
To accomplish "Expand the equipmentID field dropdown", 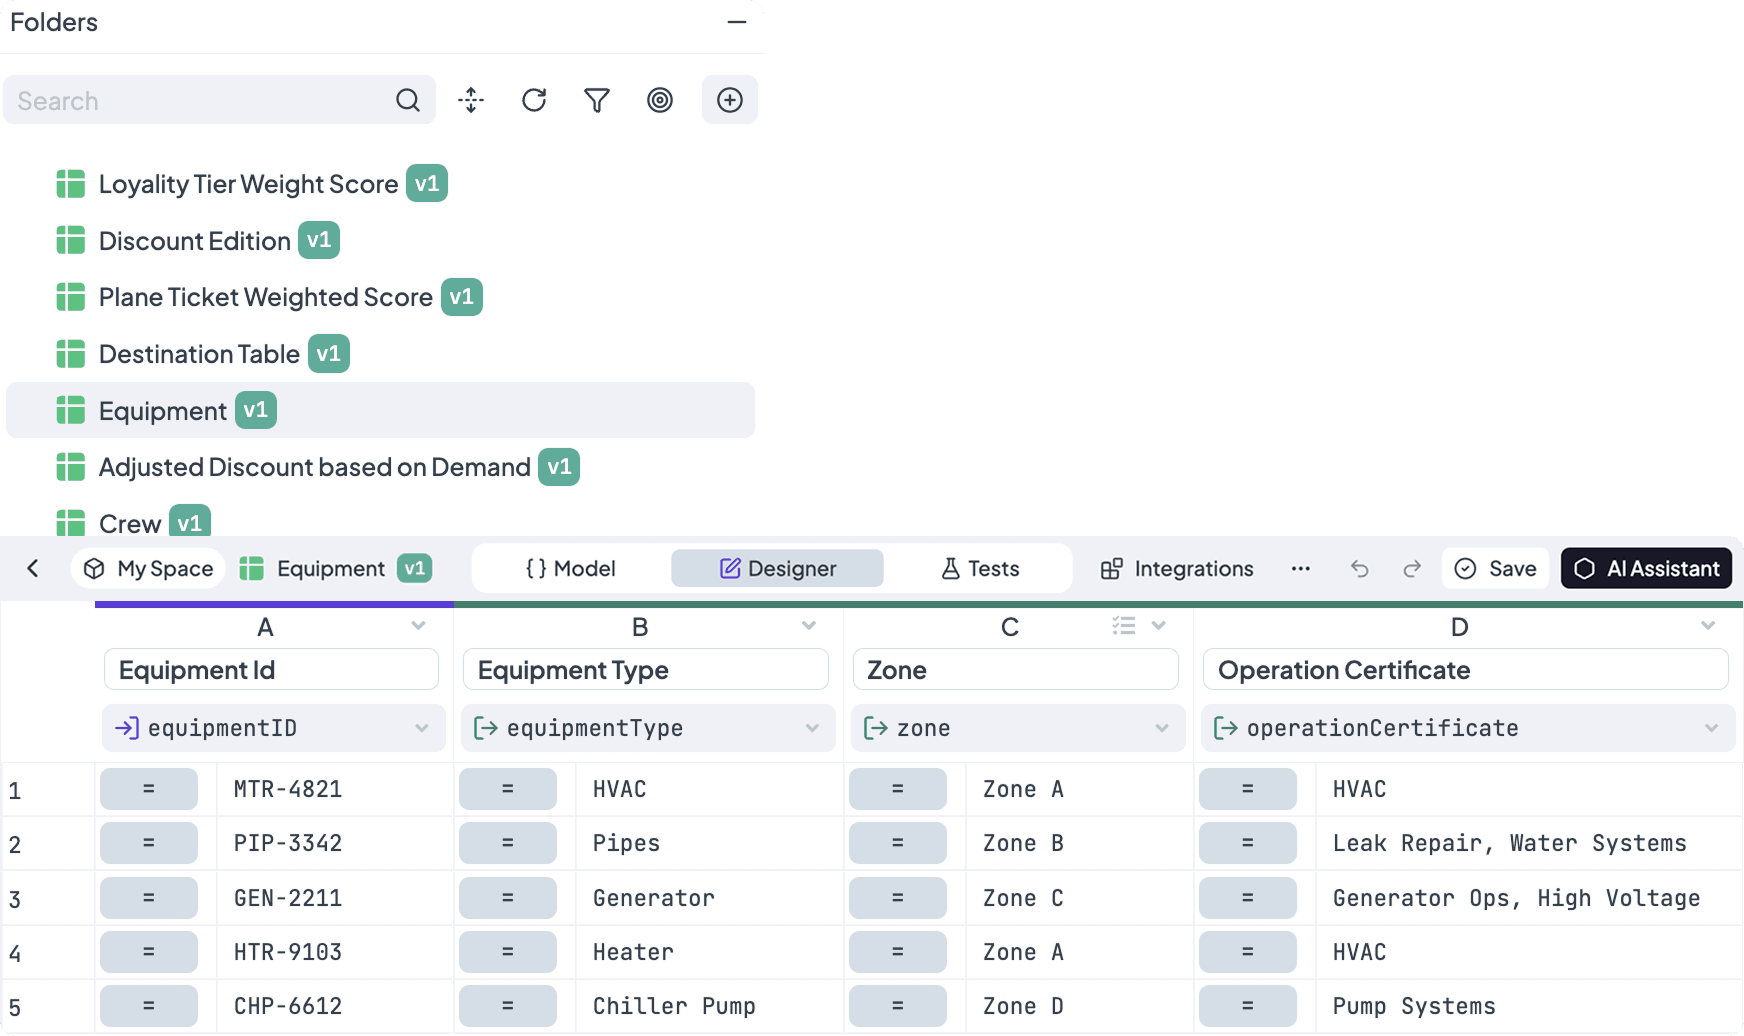I will click(x=422, y=728).
